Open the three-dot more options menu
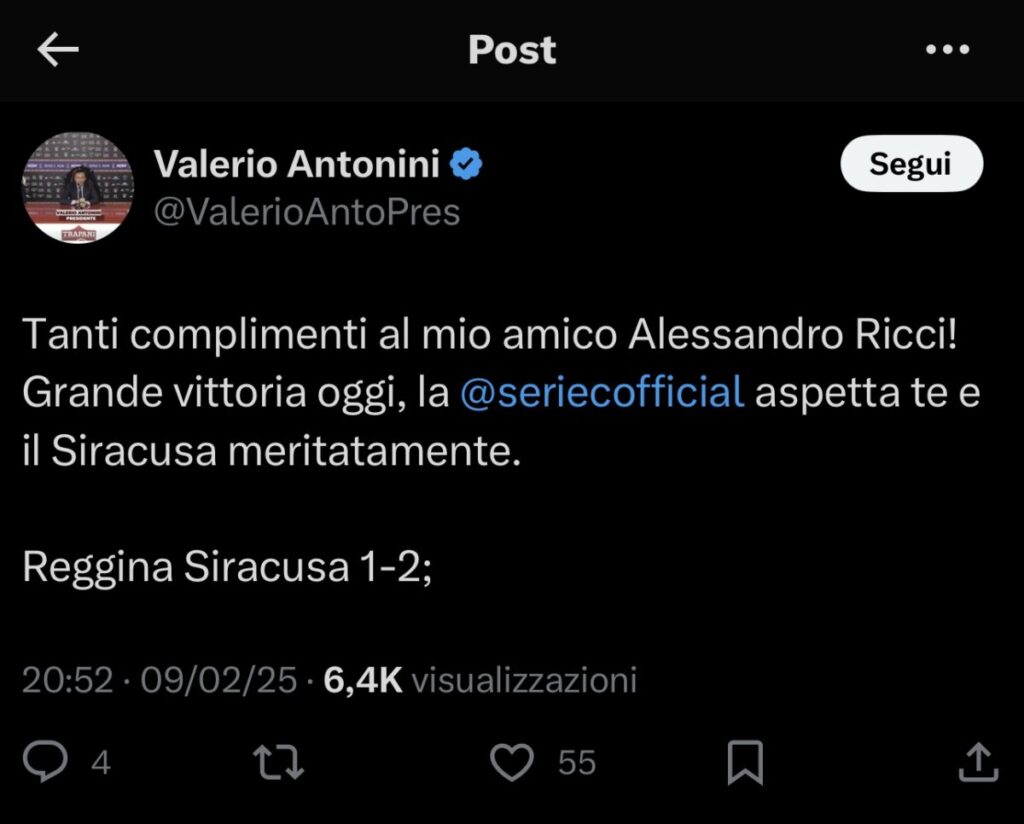Image resolution: width=1024 pixels, height=824 pixels. pyautogui.click(x=948, y=50)
